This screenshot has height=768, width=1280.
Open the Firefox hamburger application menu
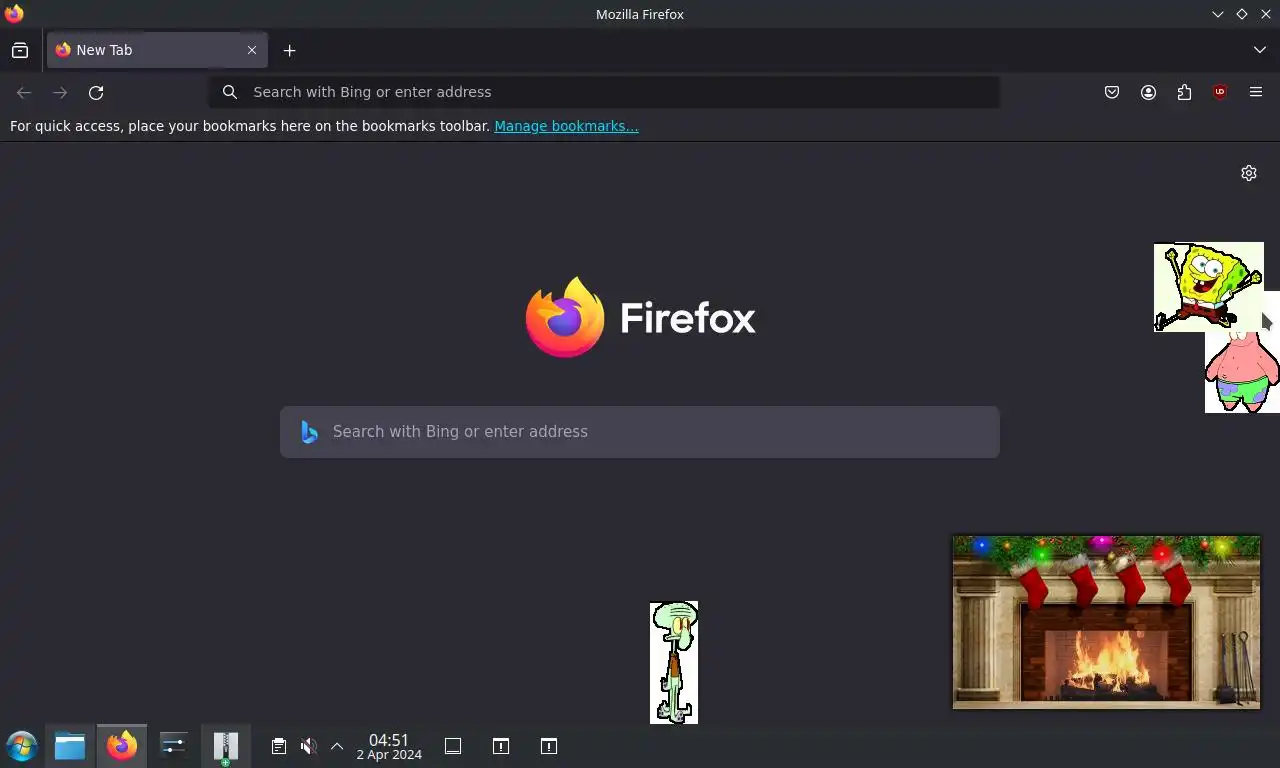tap(1256, 92)
